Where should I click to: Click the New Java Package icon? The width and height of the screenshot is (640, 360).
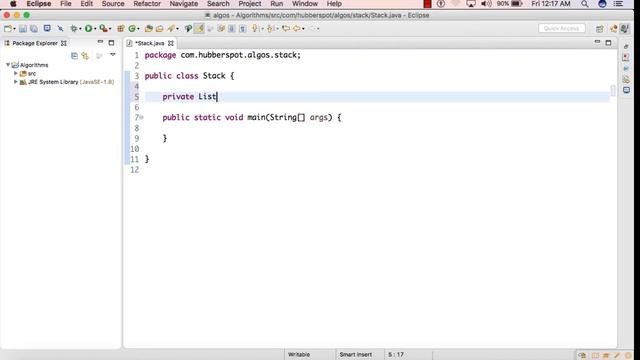(x=120, y=29)
